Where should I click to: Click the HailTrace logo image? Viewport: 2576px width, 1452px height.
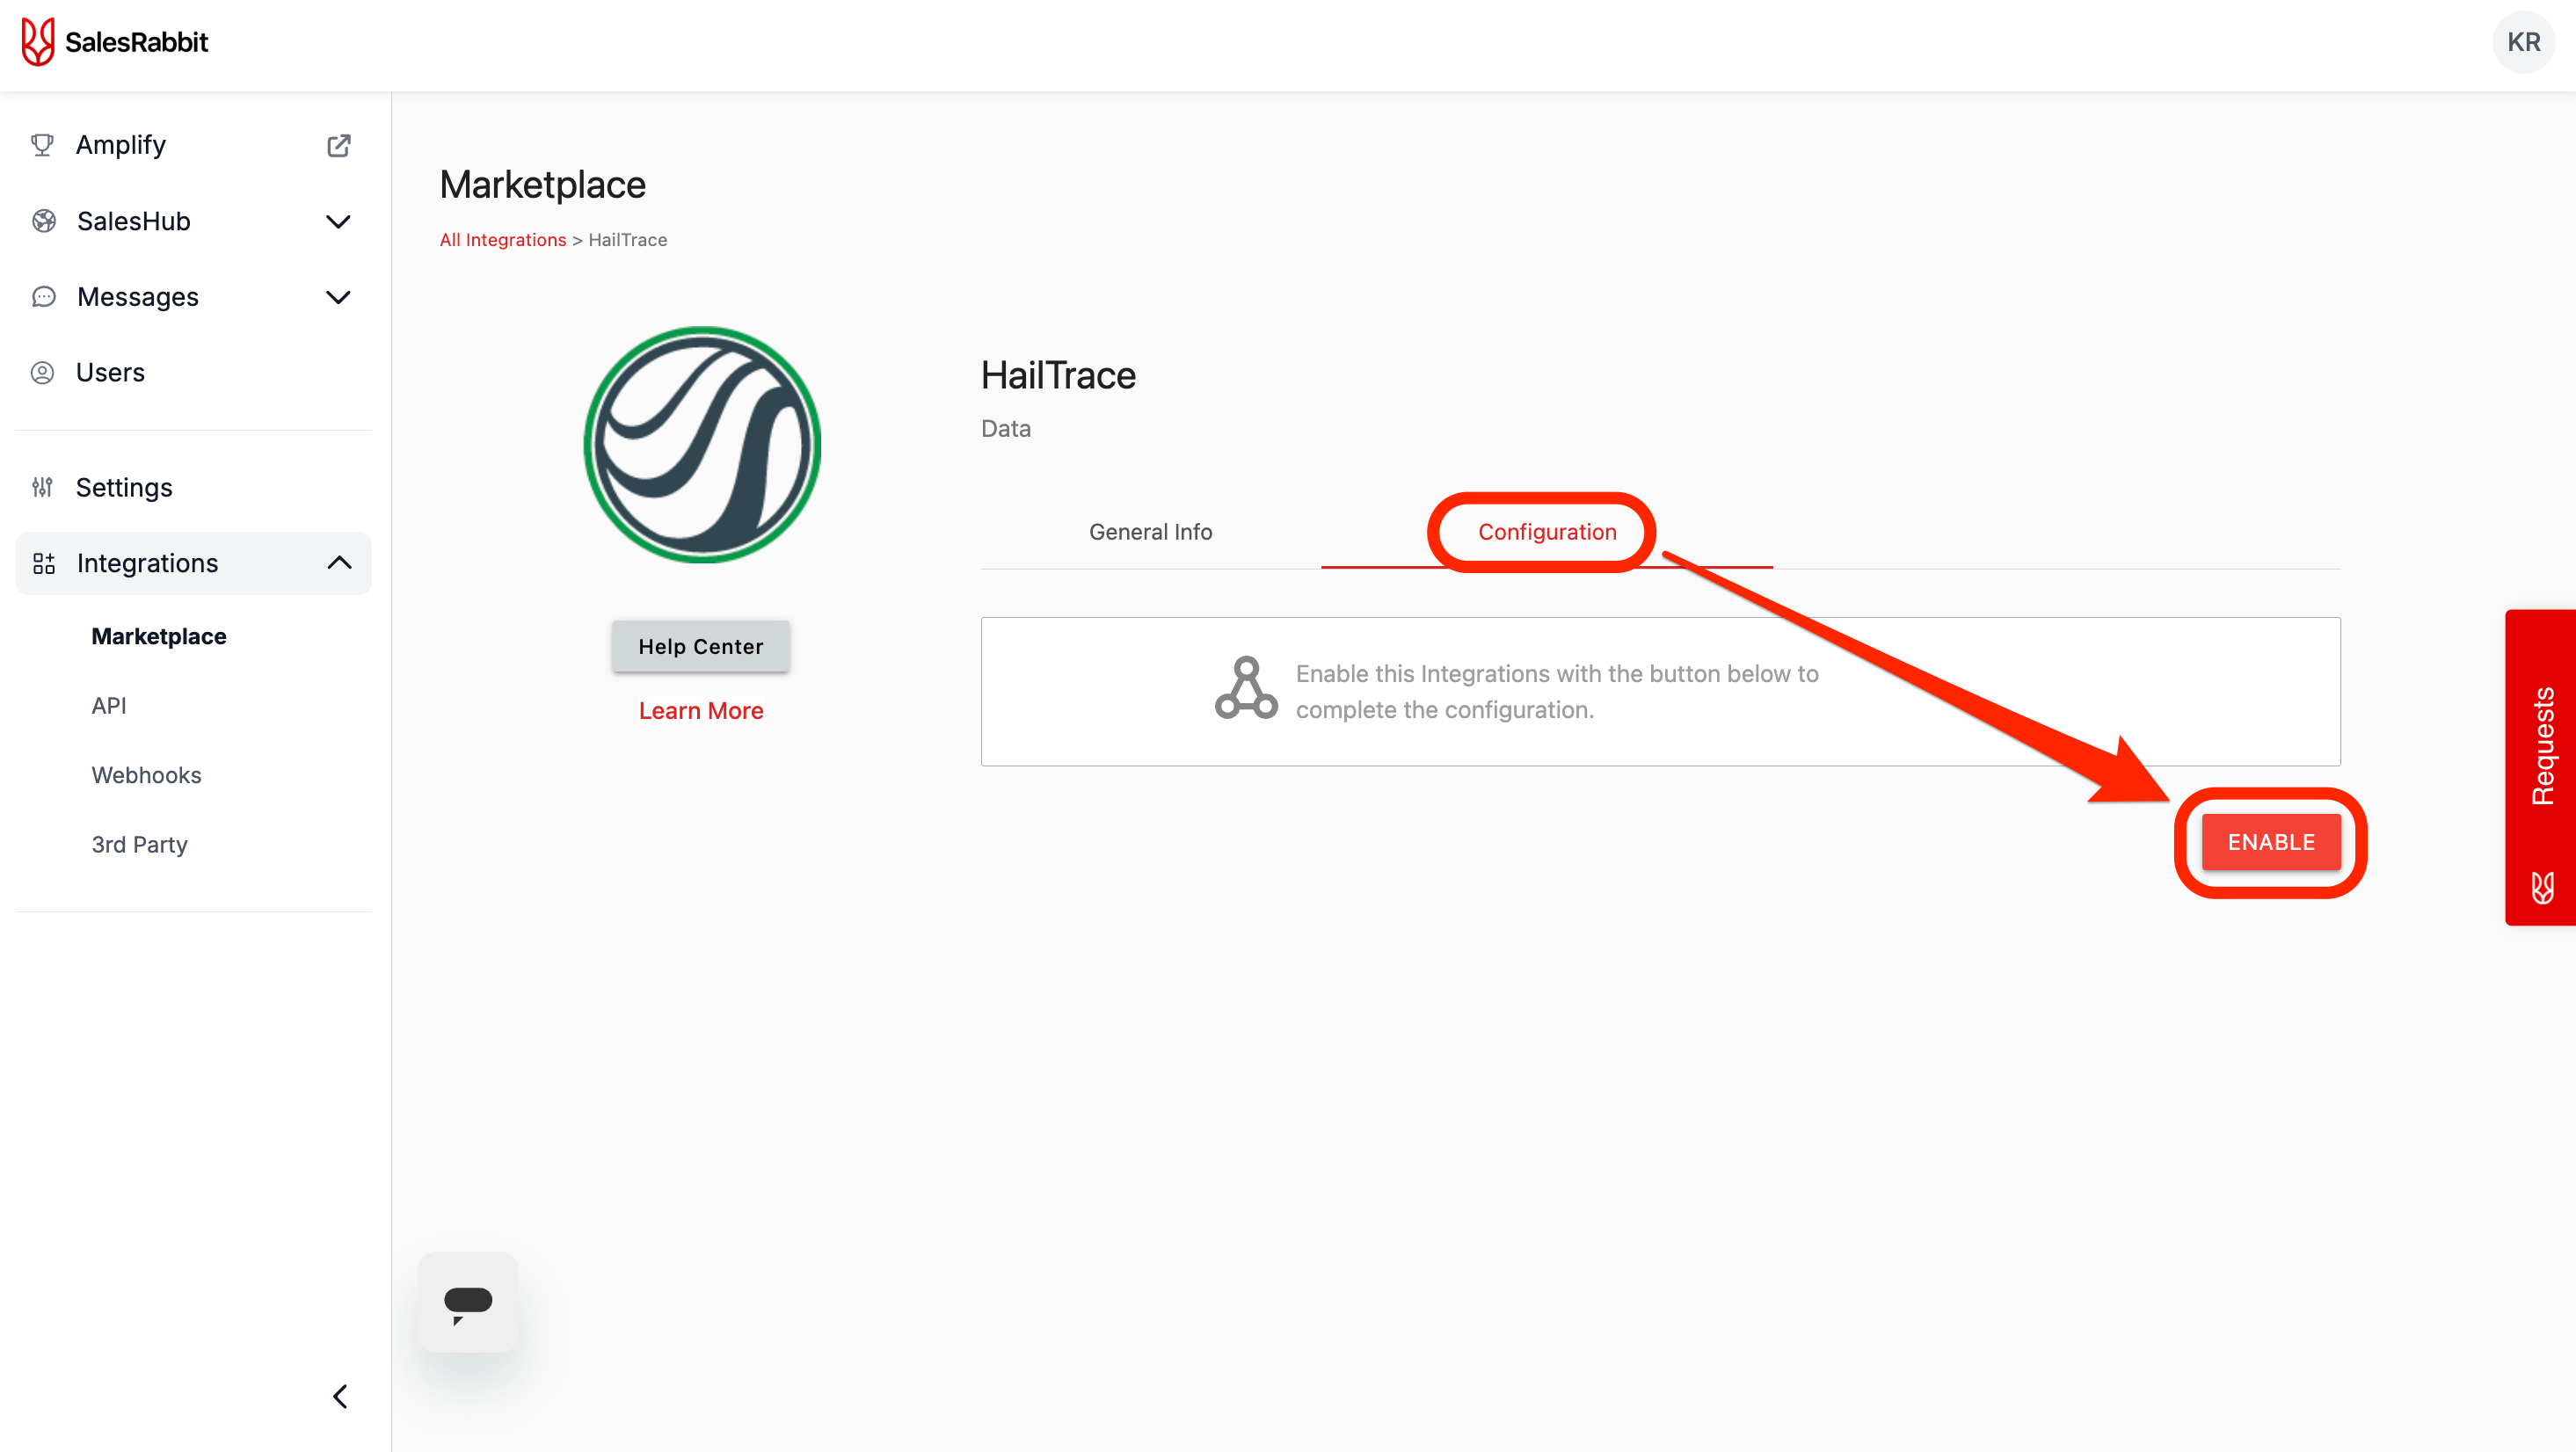(702, 445)
